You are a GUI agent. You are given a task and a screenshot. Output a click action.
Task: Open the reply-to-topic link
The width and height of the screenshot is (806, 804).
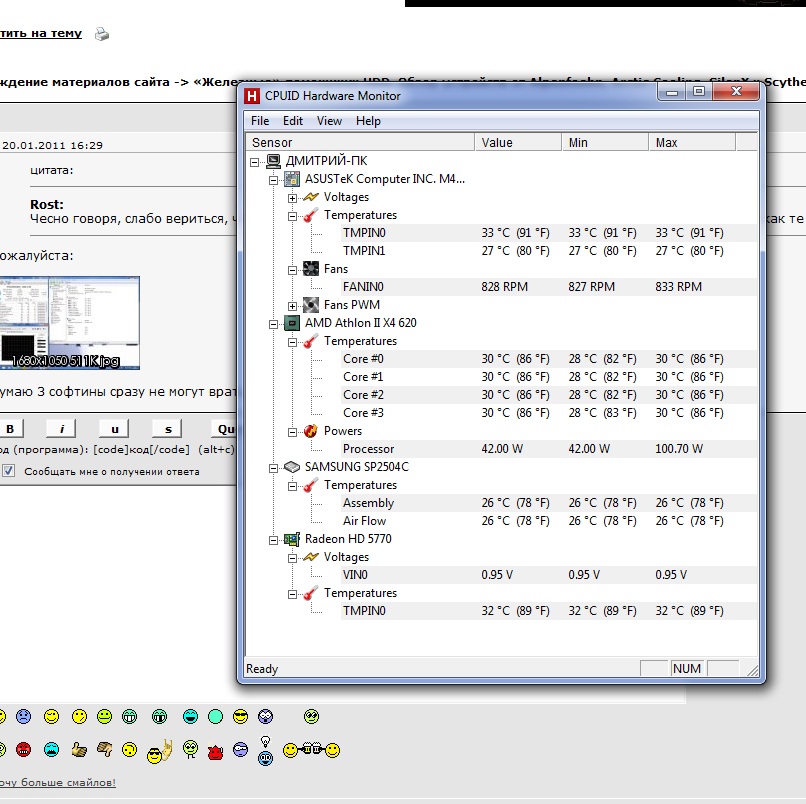tap(41, 33)
